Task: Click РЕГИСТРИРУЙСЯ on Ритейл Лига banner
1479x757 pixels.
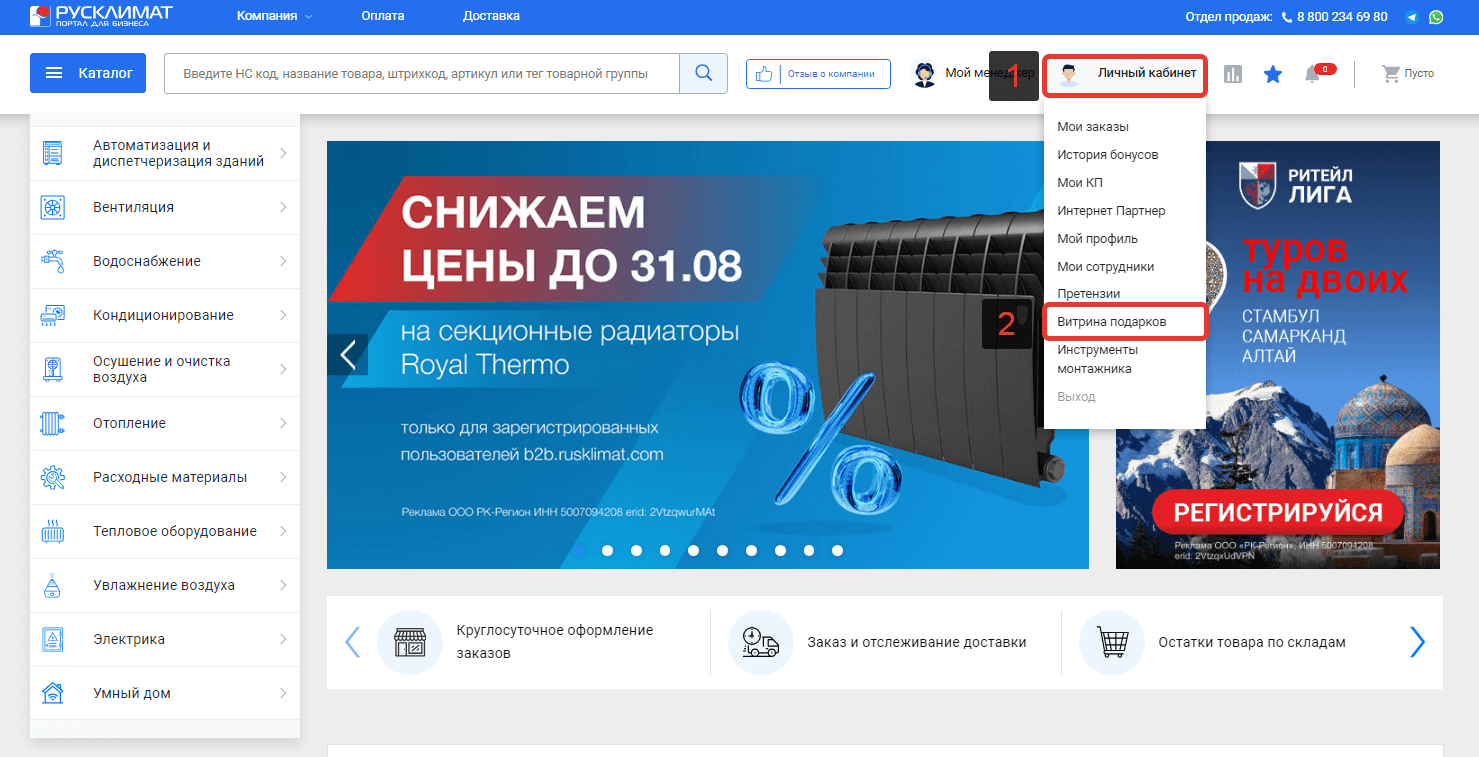Action: 1277,513
